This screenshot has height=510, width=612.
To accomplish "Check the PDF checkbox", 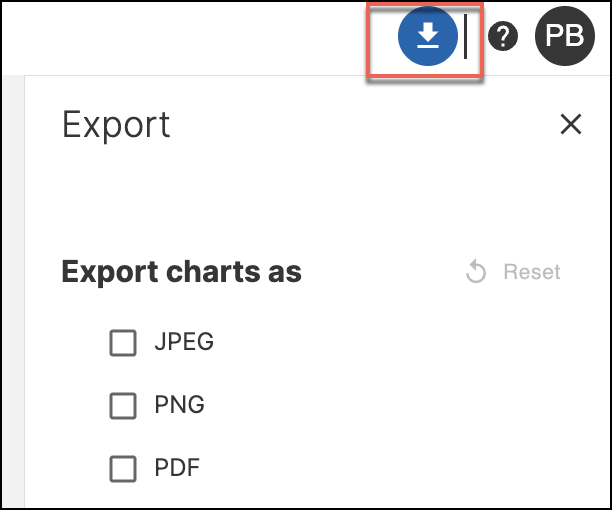I will tap(123, 468).
